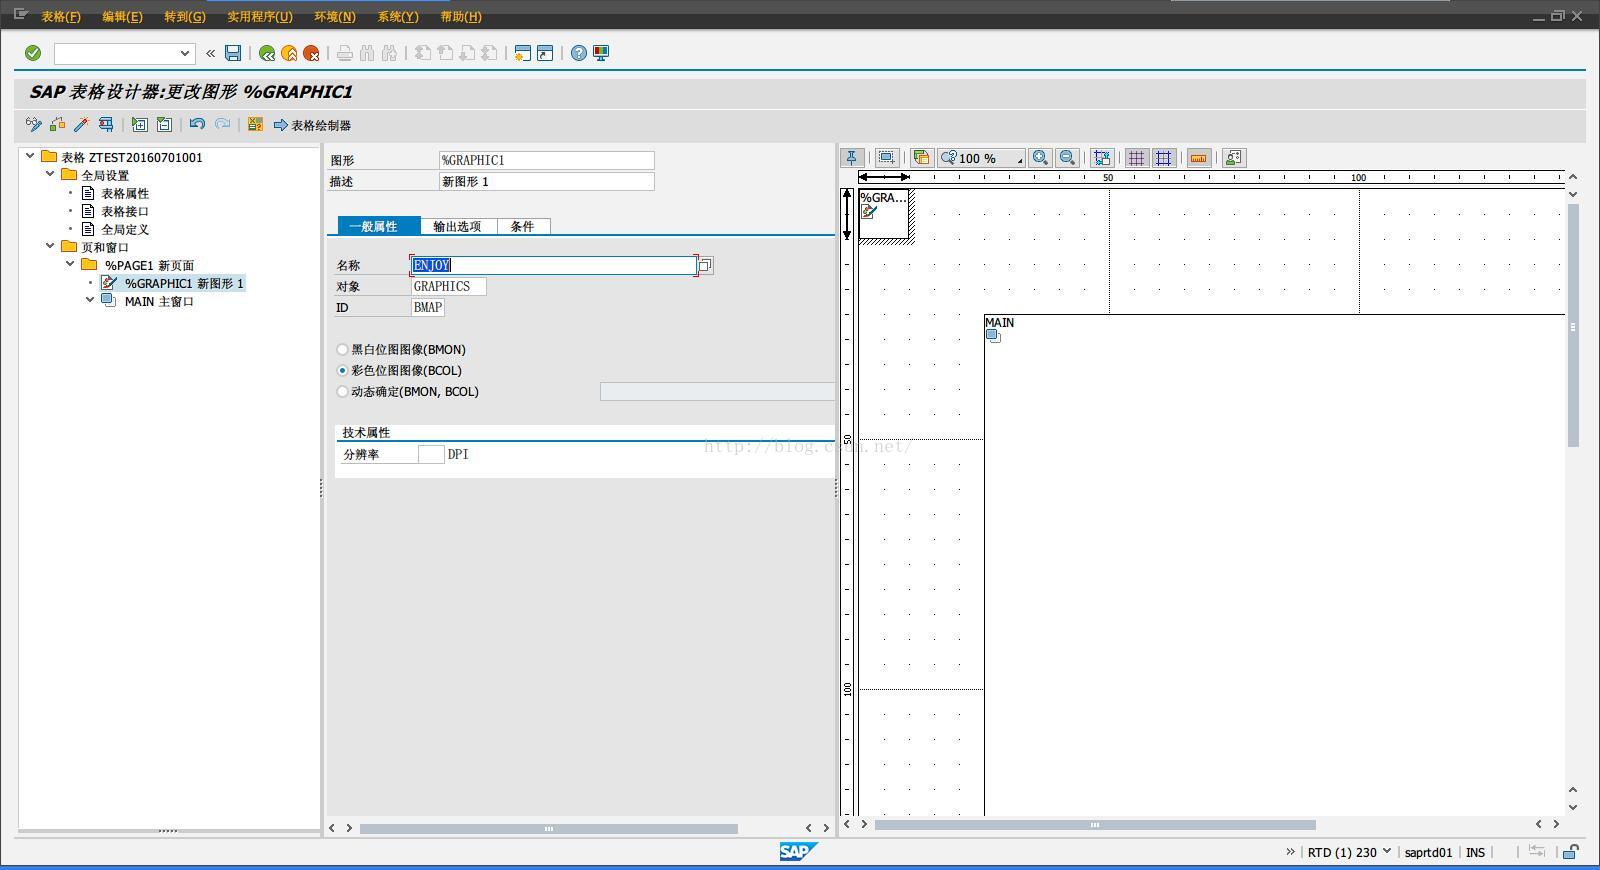
Task: Click the create shortcut icon
Action: pos(545,53)
